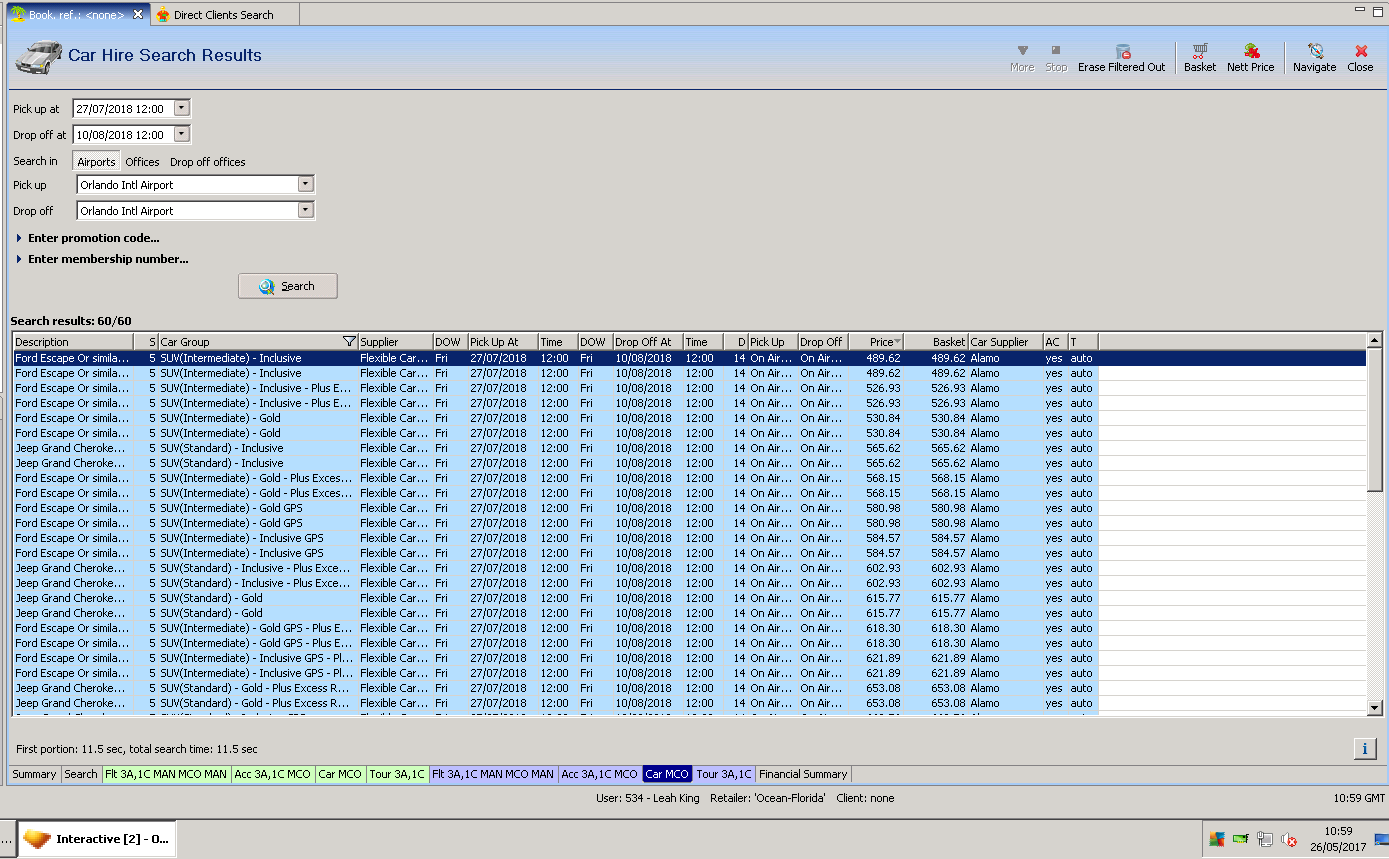This screenshot has width=1389, height=859.
Task: Open the Pick up airport dropdown
Action: point(306,185)
